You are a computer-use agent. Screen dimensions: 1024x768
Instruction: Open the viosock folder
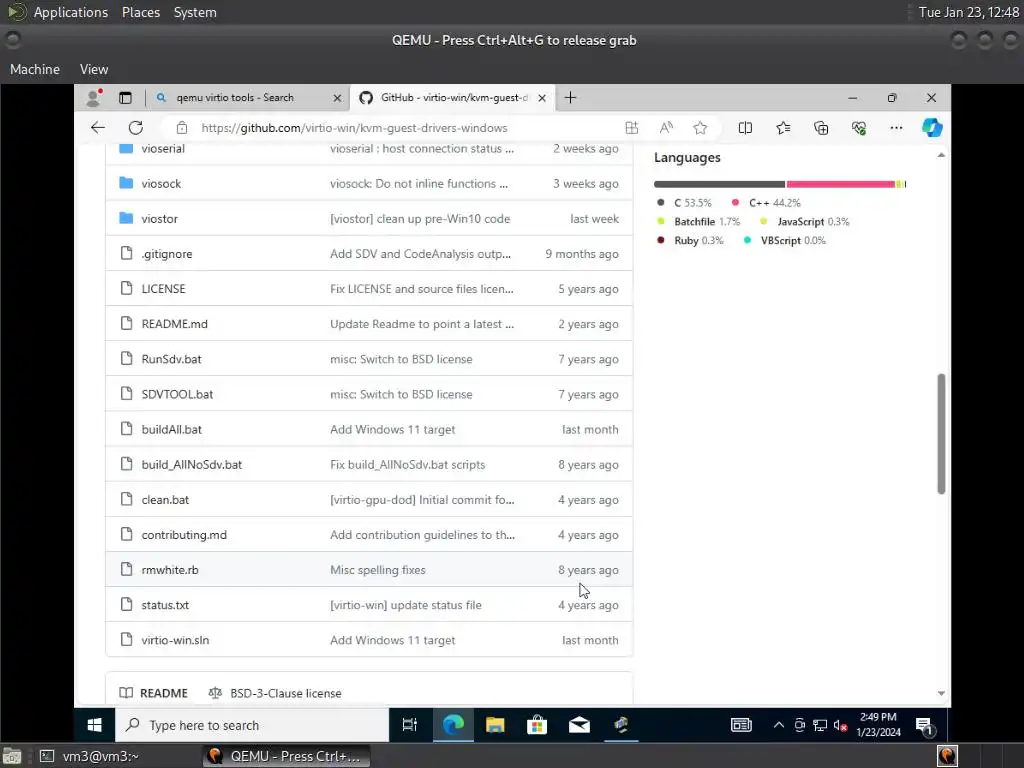(161, 184)
